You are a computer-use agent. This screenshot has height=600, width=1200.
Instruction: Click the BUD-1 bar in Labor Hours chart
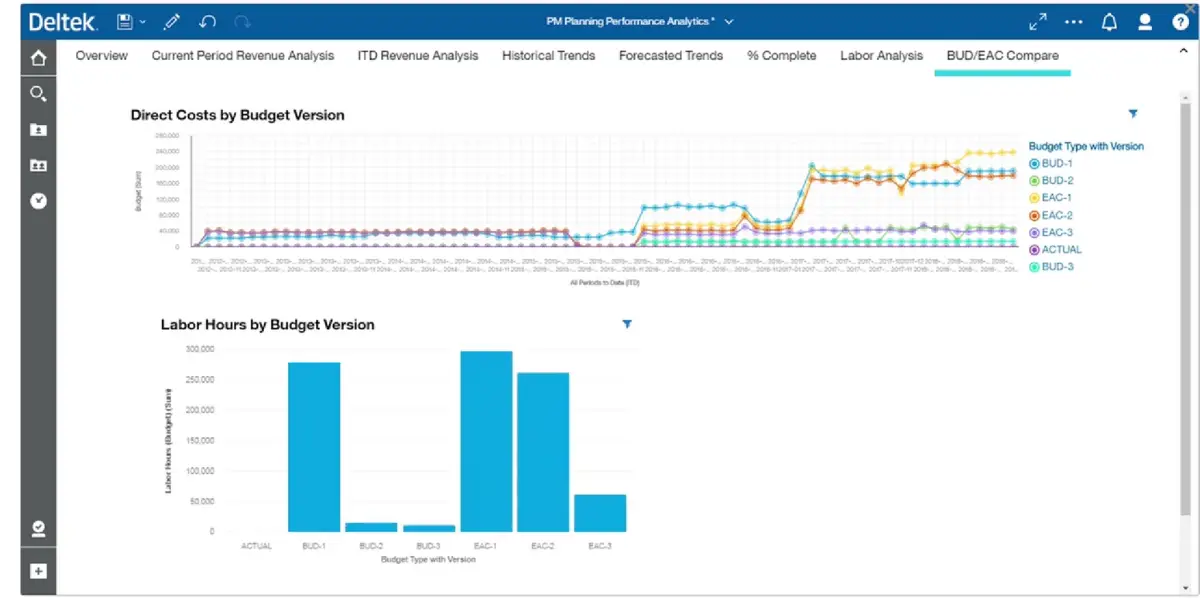pos(314,447)
